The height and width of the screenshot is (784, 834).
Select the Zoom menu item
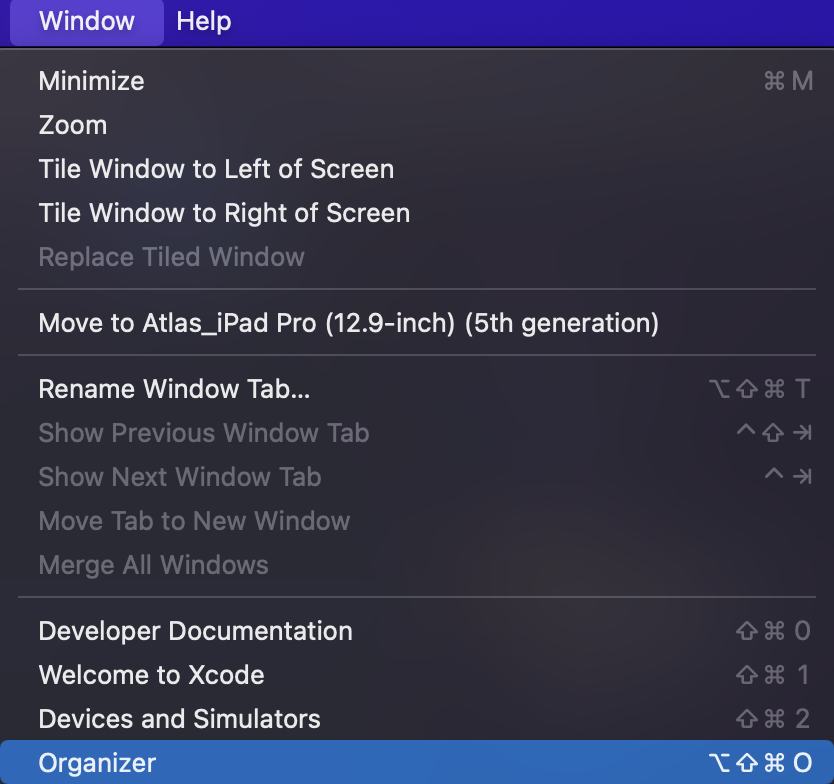(x=417, y=126)
